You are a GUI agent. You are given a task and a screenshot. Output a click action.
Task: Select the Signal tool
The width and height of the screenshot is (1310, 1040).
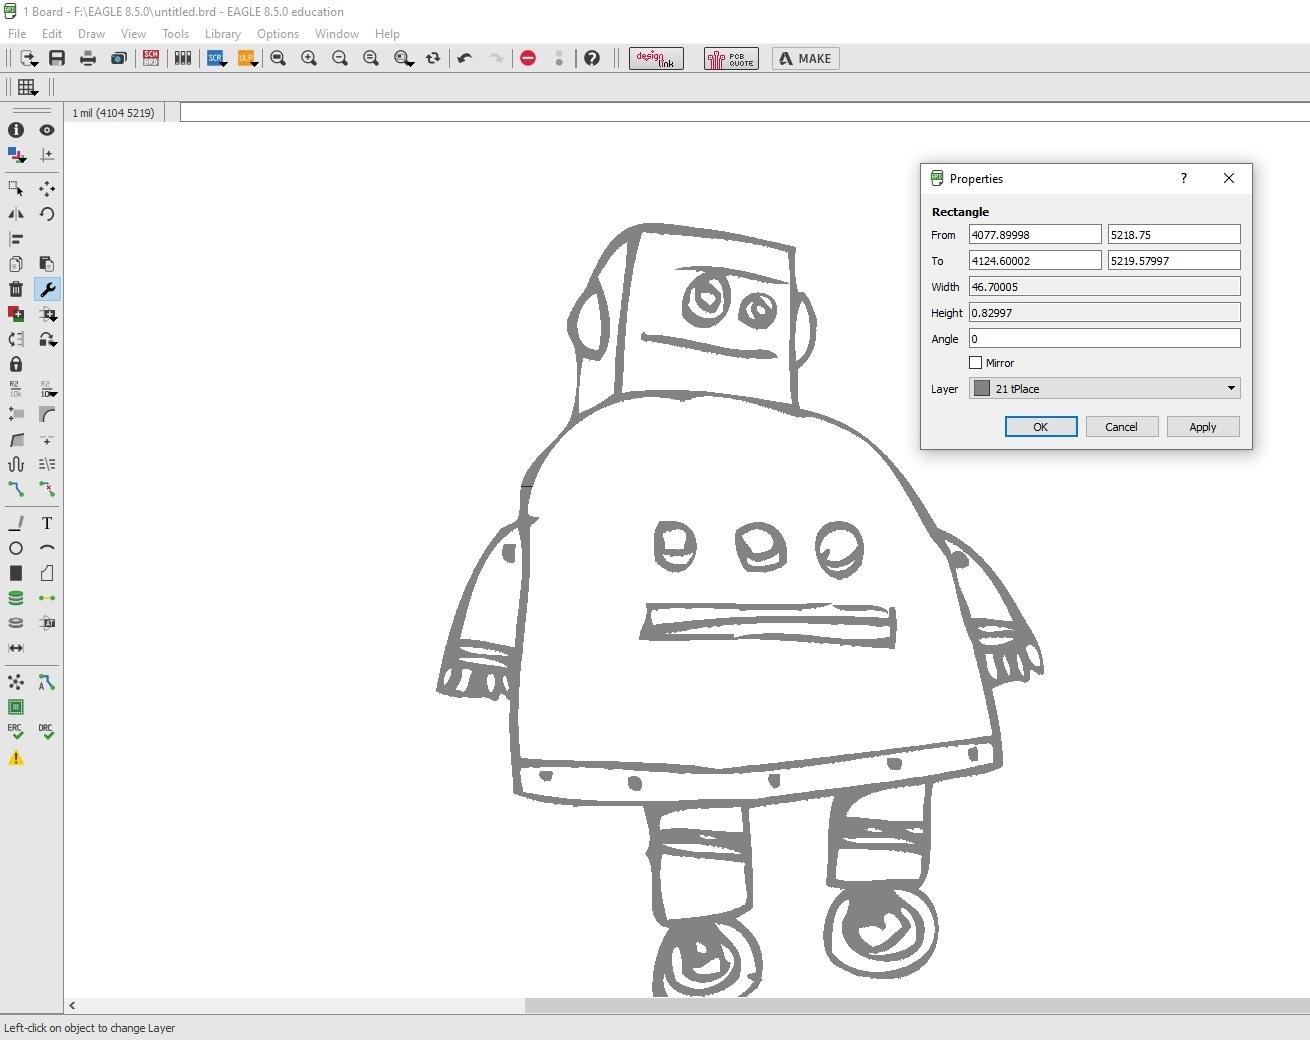[x=47, y=598]
